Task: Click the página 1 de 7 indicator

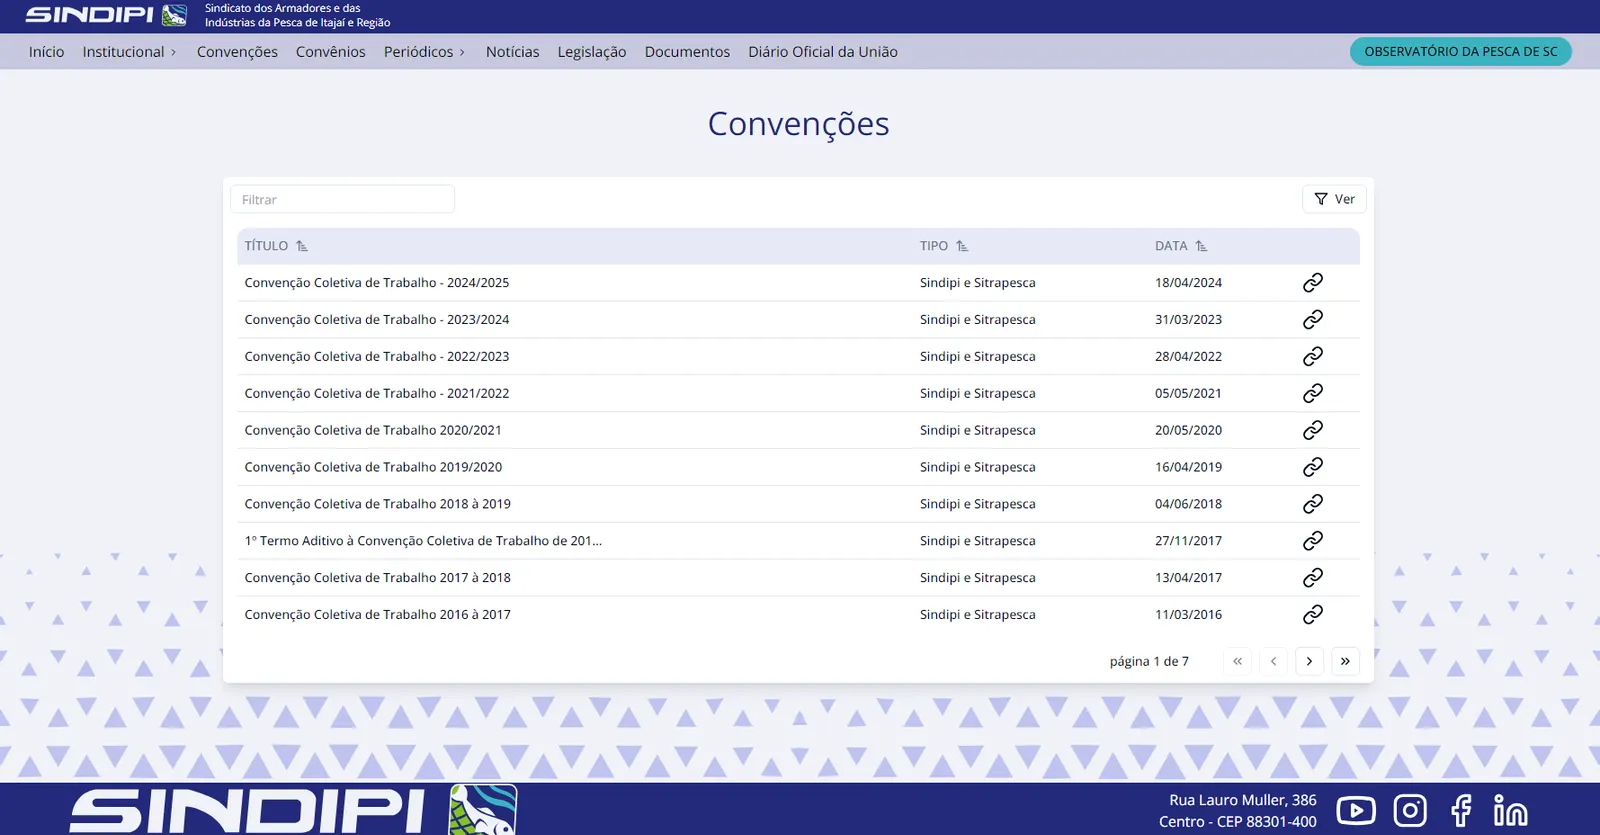Action: 1149,661
